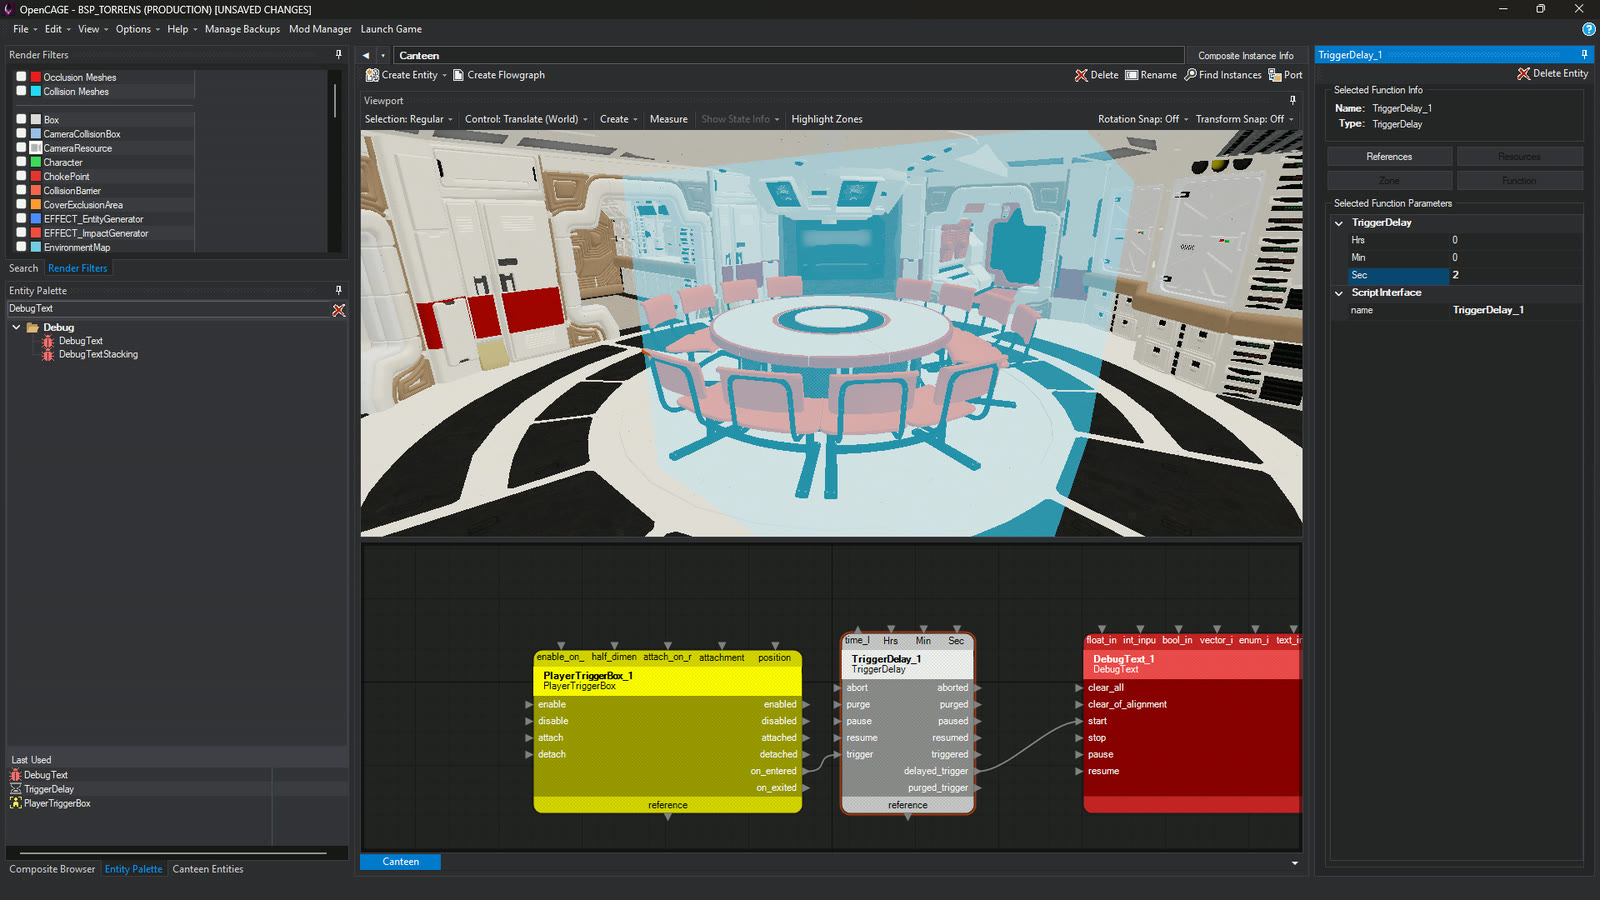This screenshot has width=1600, height=900.
Task: Pin the Render Filters panel
Action: tap(338, 54)
